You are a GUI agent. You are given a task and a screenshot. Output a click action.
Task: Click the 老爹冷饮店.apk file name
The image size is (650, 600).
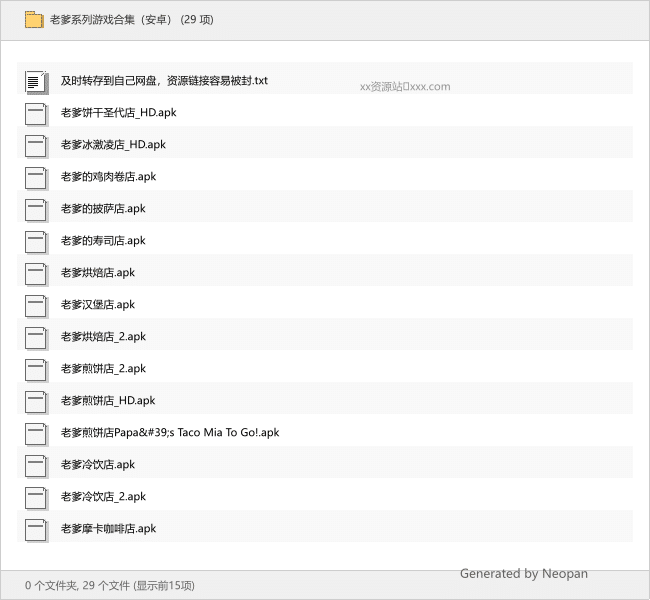click(98, 465)
